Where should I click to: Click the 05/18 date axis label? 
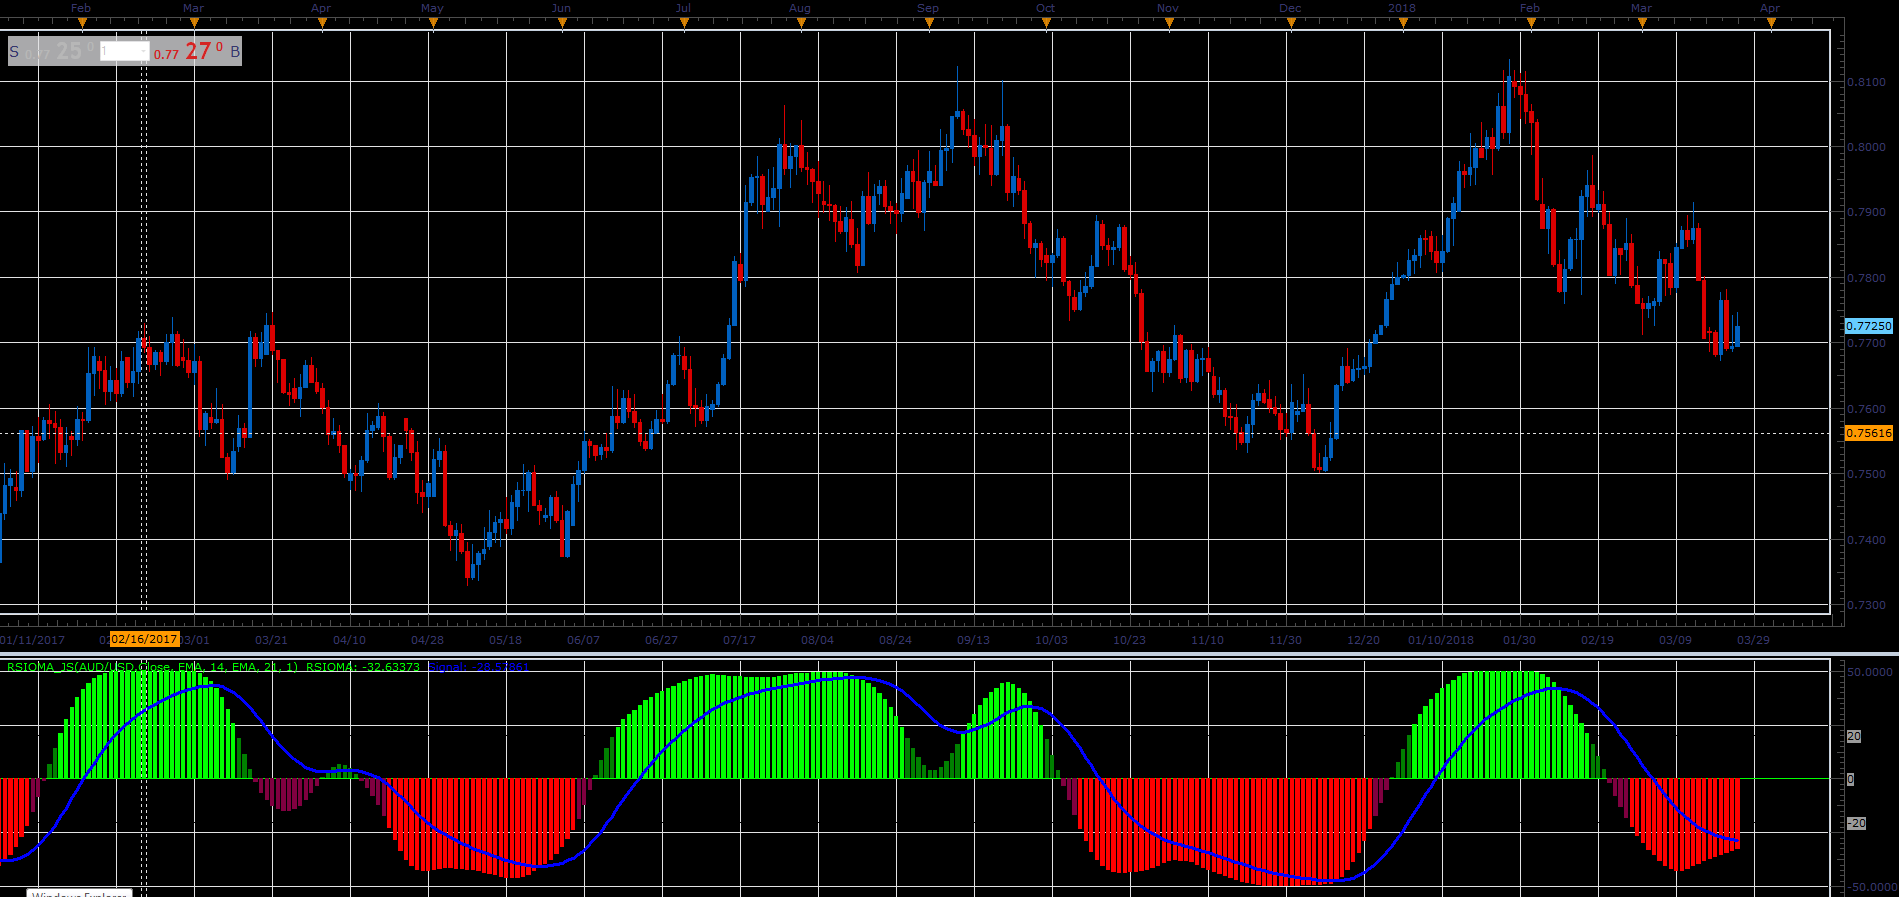pyautogui.click(x=505, y=640)
